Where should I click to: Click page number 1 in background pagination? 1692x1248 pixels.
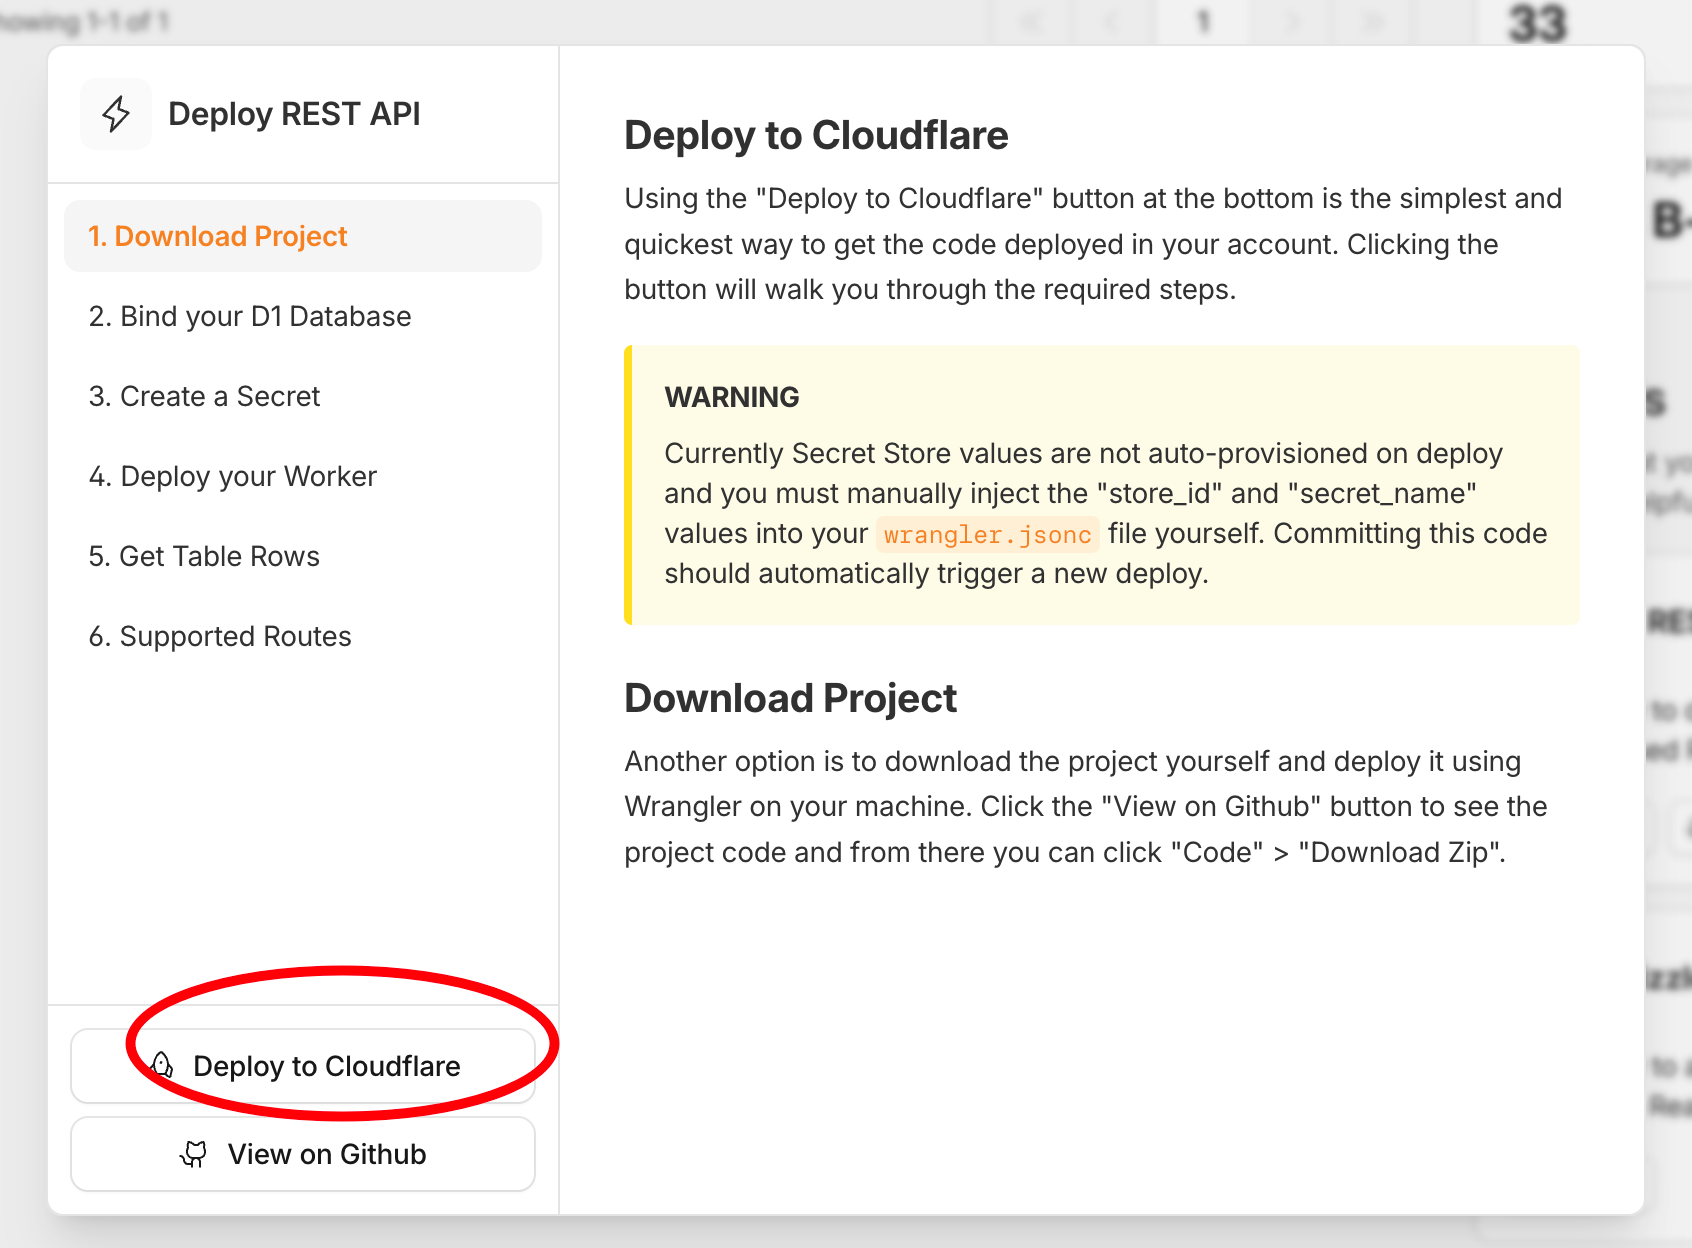[x=1203, y=21]
